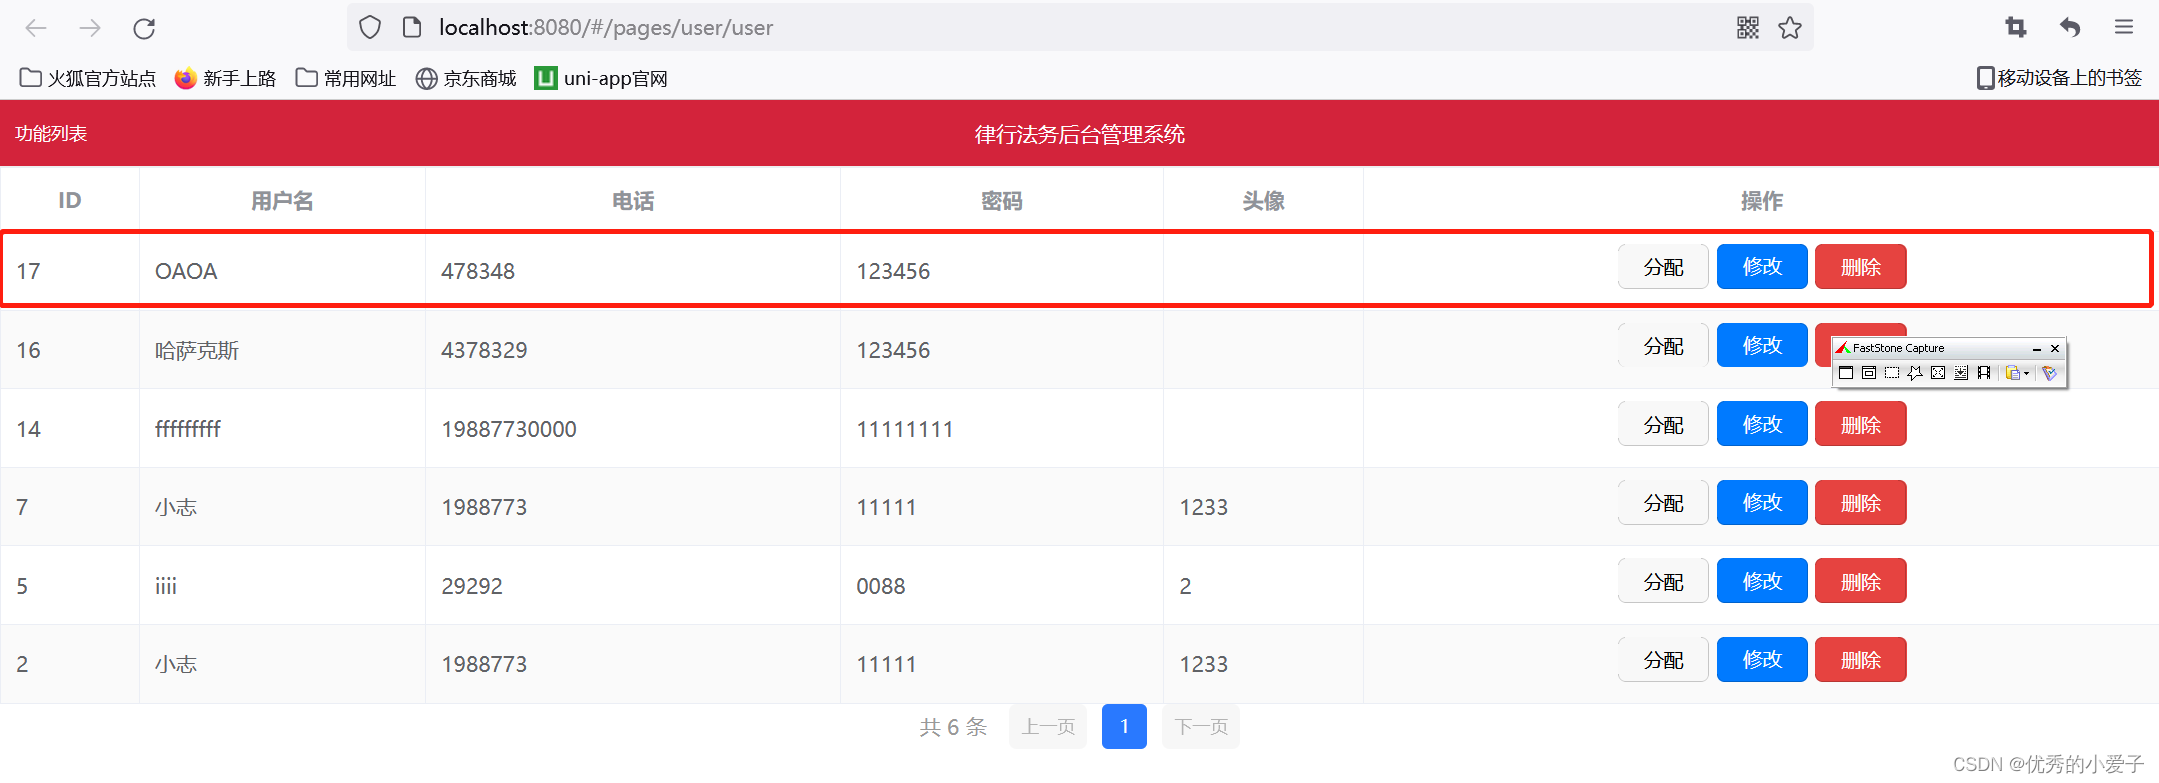Capture active window in FastStone Capture
Viewport: 2159px width, 783px height.
1846,373
